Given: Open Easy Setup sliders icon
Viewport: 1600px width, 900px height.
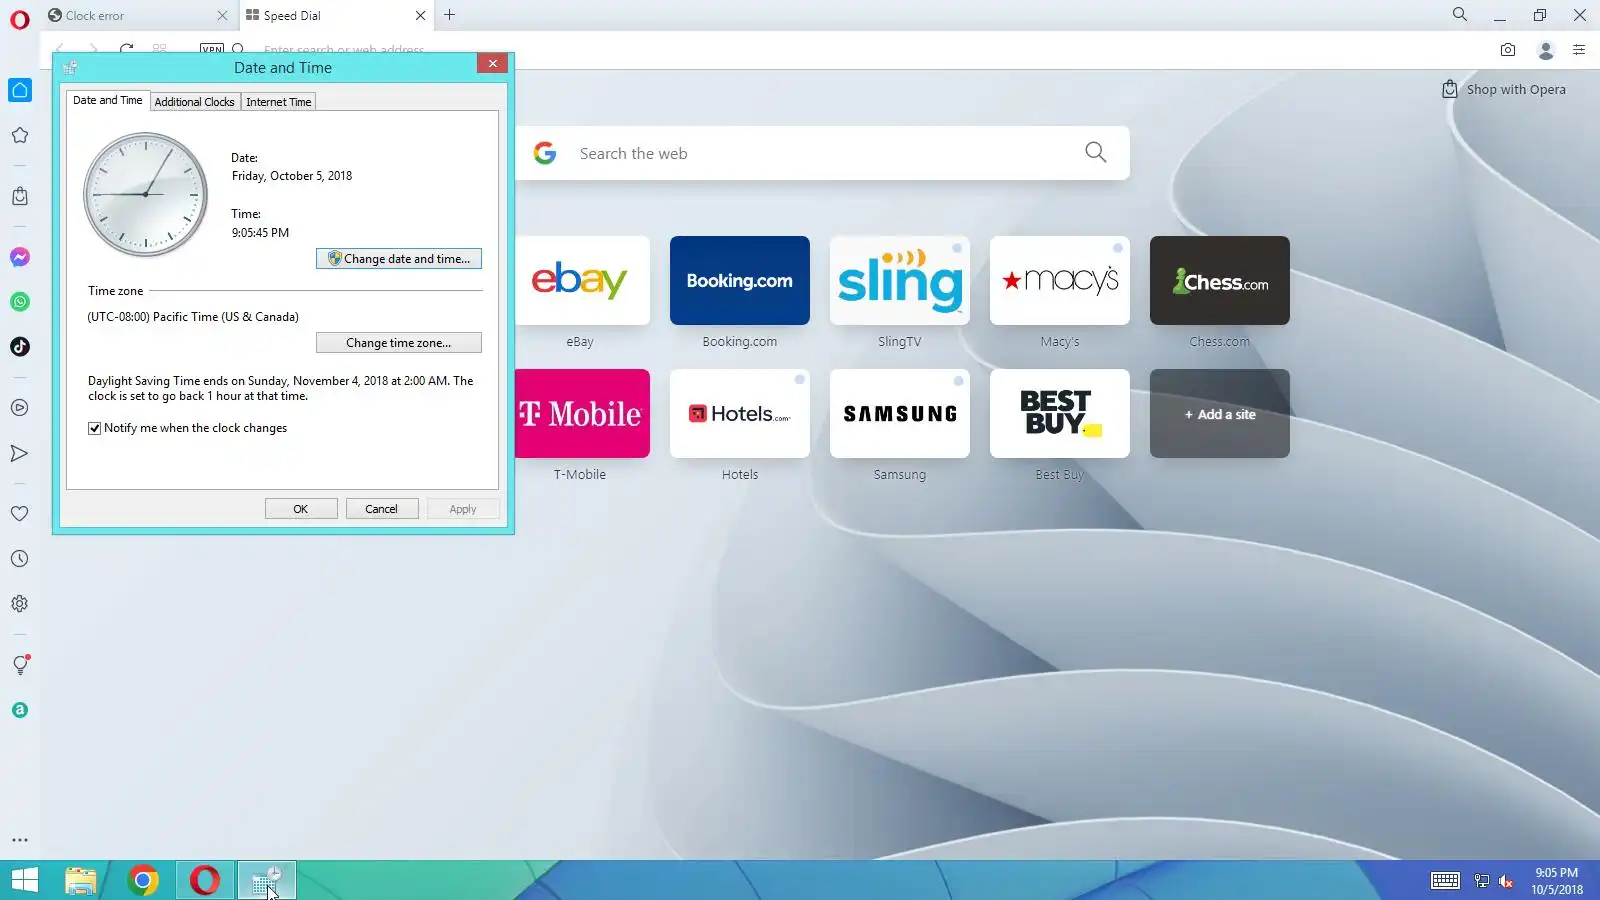Looking at the screenshot, I should tap(1579, 49).
